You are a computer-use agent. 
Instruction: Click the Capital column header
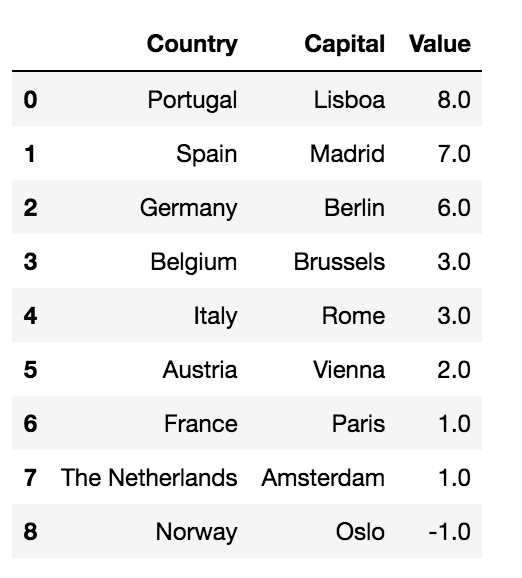[345, 45]
